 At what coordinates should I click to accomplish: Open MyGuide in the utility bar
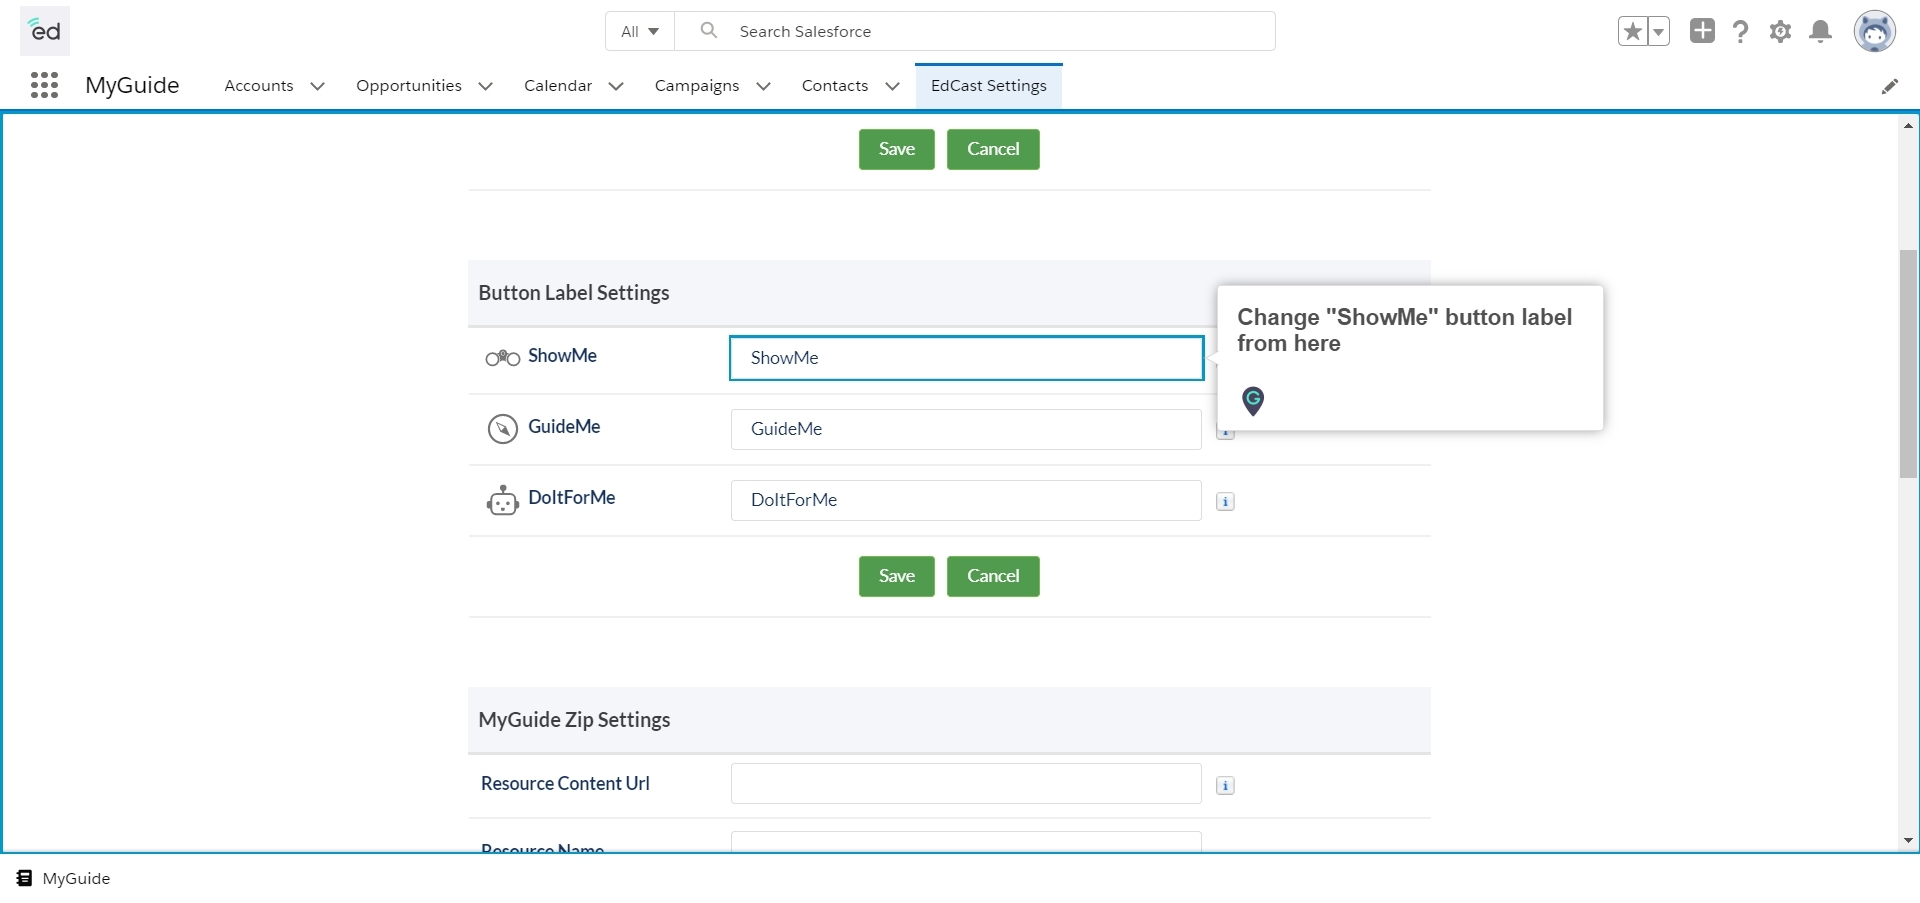coord(64,878)
